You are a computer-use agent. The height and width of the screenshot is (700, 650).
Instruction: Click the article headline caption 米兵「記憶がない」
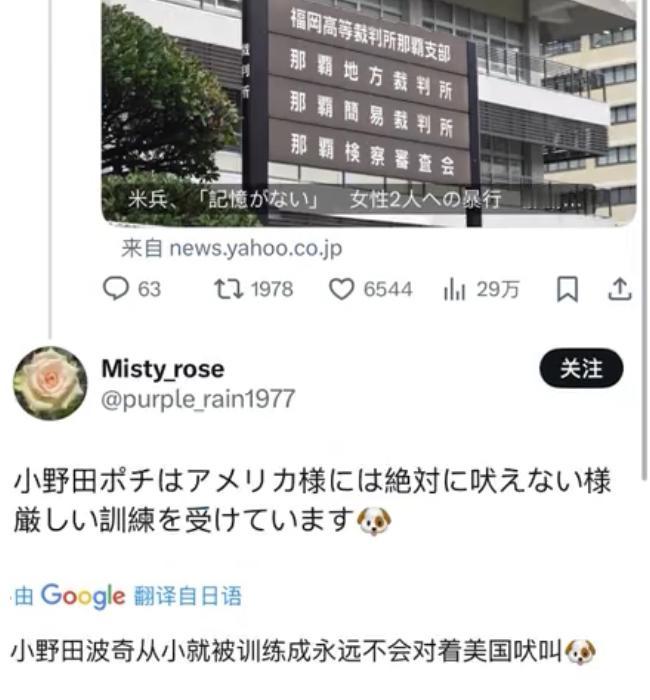coord(314,200)
